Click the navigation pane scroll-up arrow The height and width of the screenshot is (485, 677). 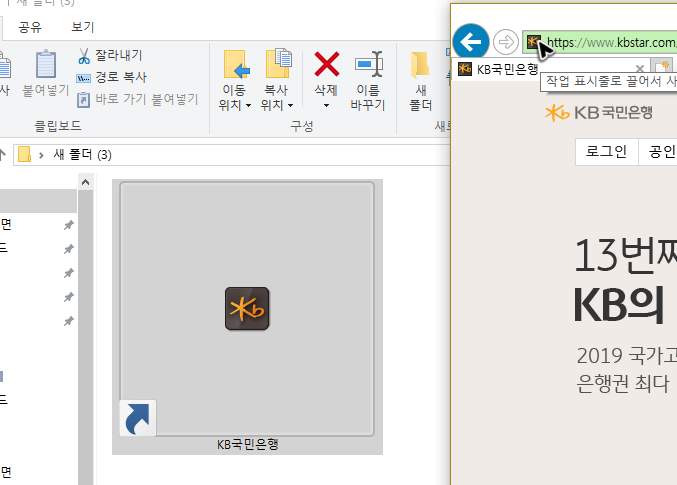85,182
